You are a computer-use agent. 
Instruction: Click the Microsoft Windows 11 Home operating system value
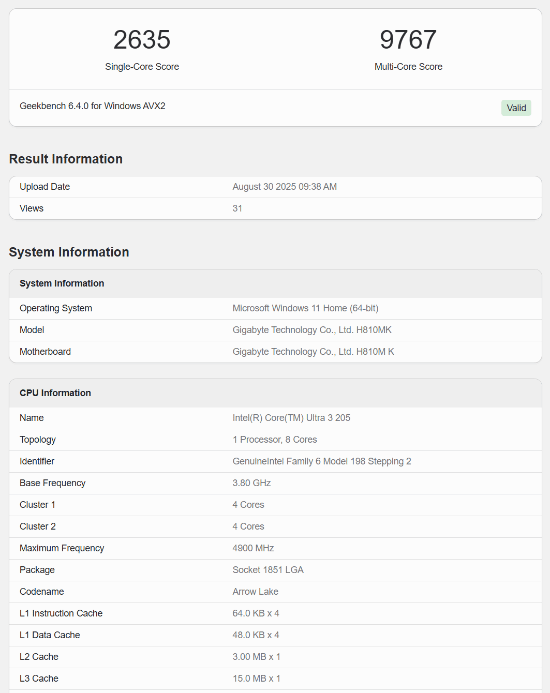(305, 308)
